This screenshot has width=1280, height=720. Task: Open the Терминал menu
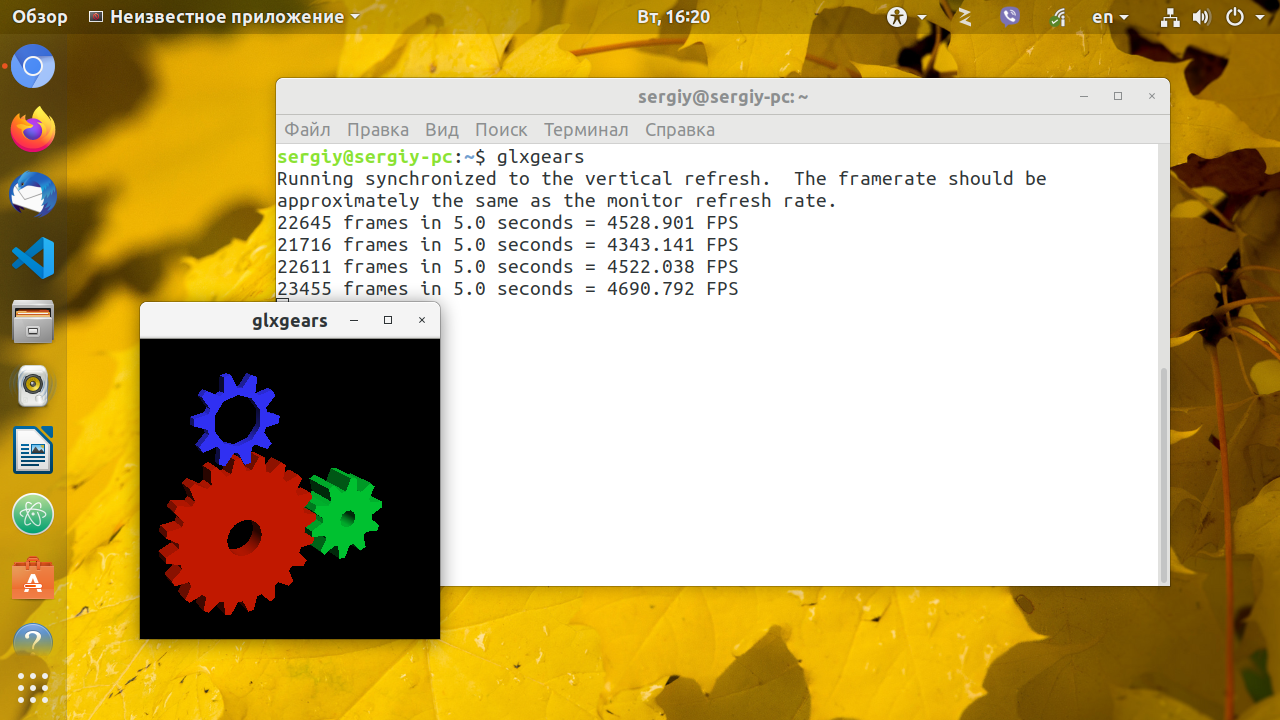point(586,130)
